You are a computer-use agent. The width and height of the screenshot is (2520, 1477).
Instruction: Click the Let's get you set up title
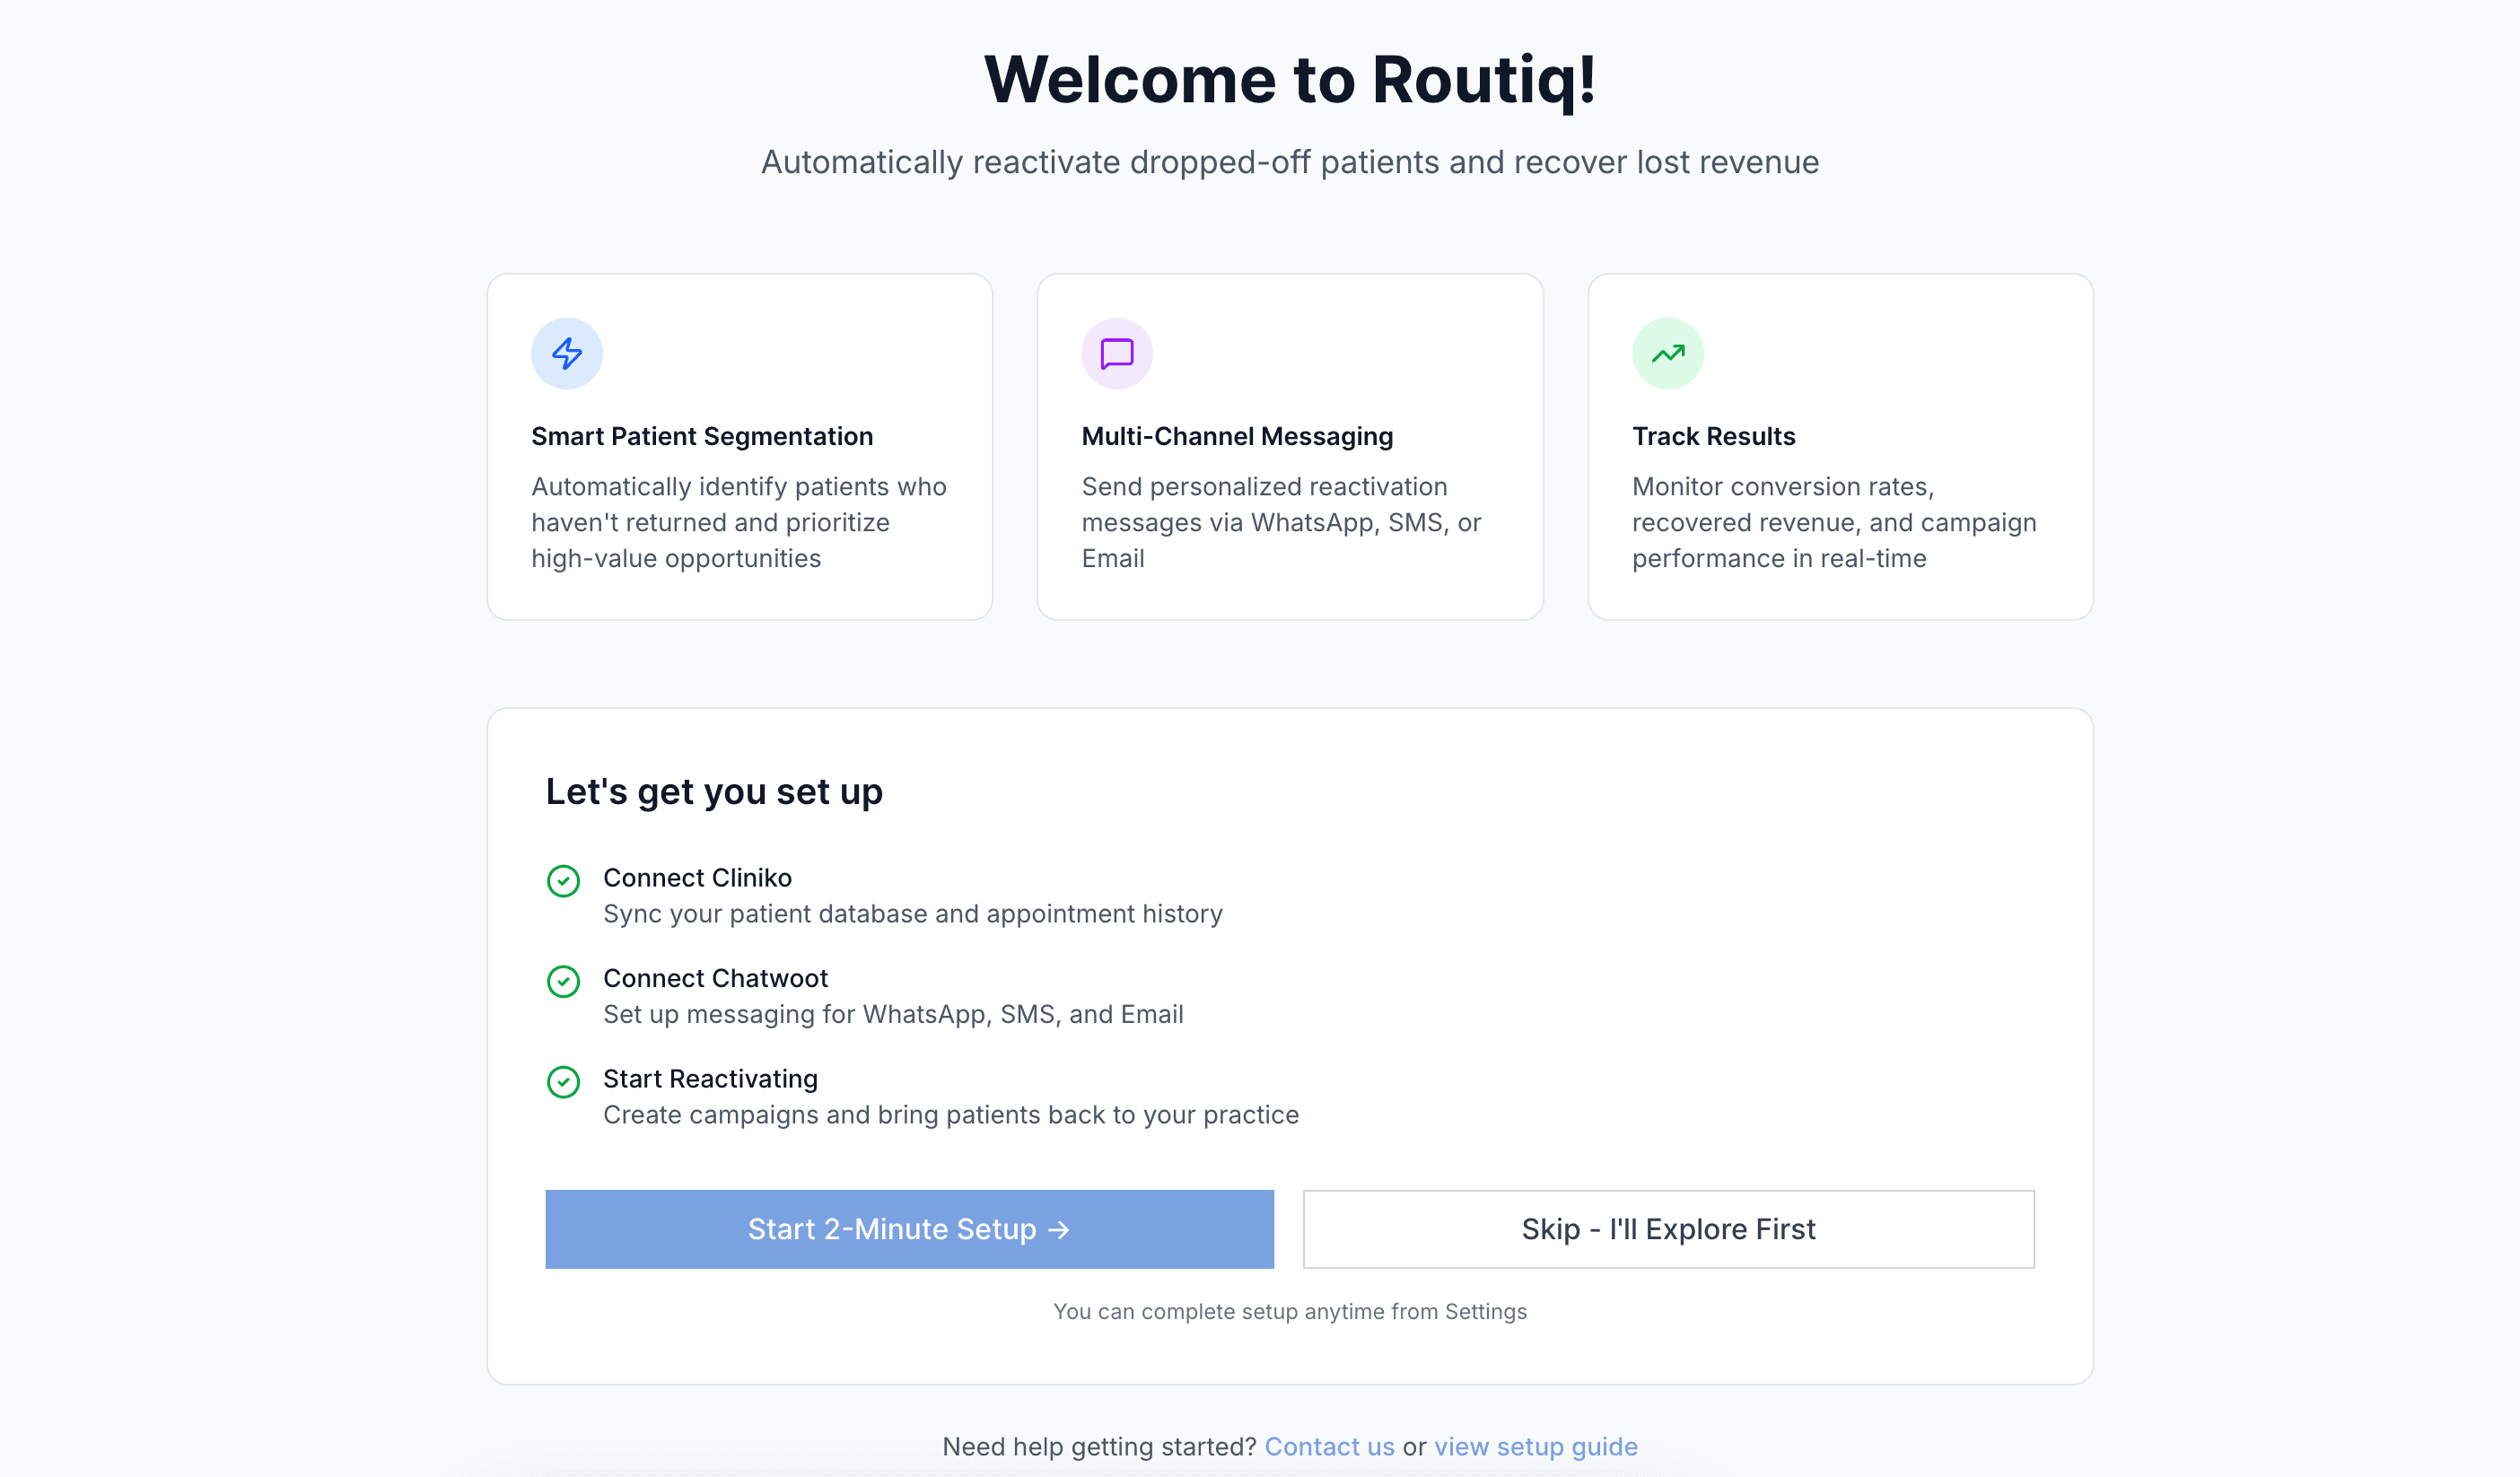click(x=714, y=791)
